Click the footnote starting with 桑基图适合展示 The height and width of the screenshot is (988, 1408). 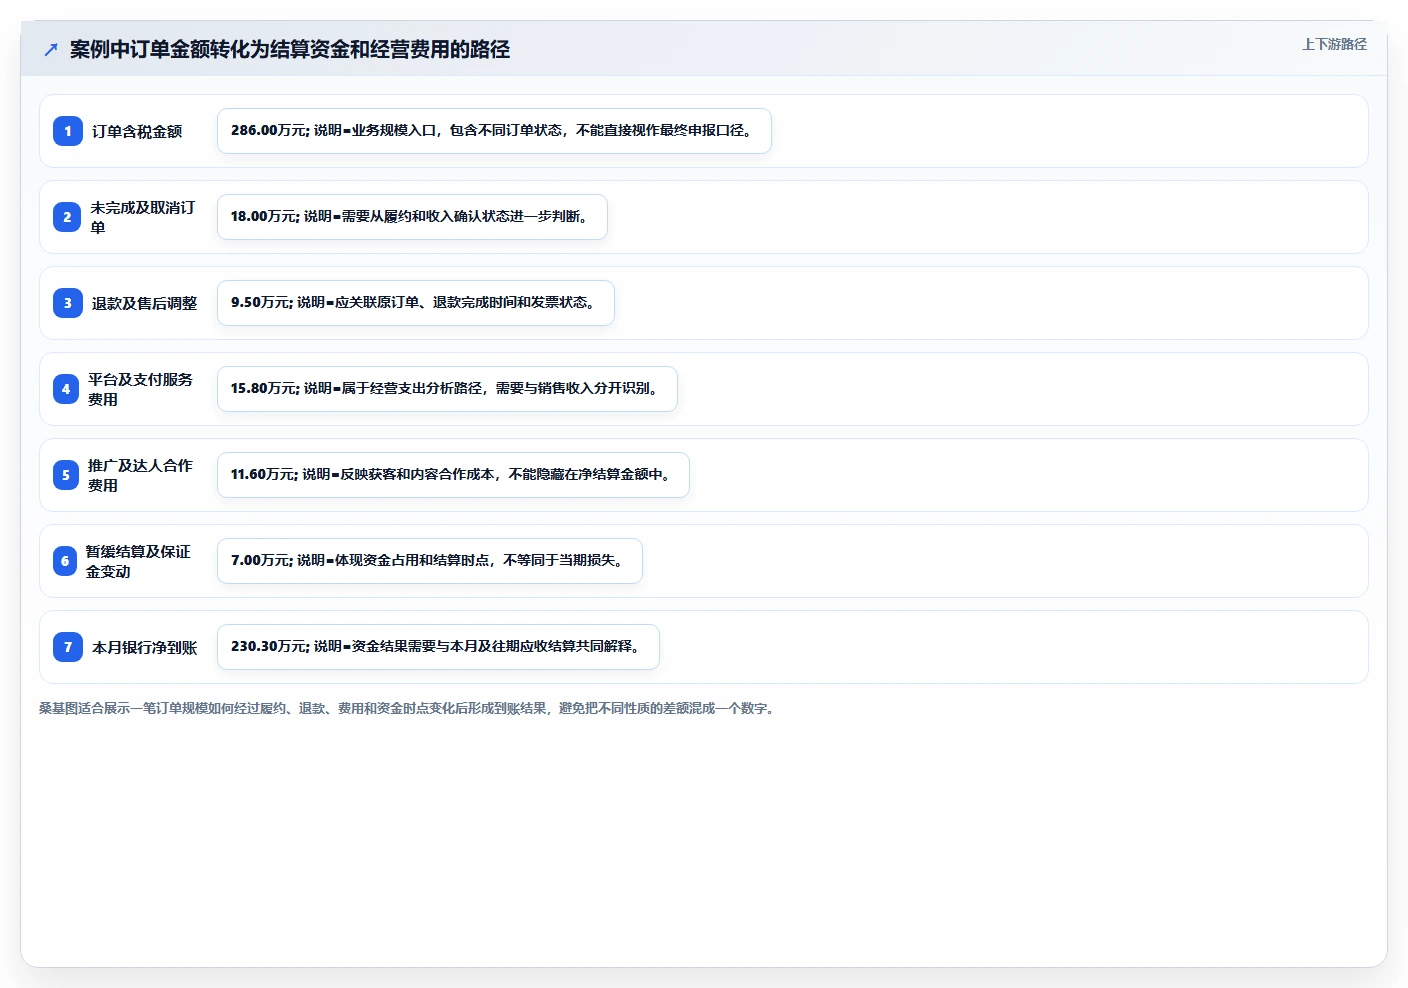click(x=409, y=708)
